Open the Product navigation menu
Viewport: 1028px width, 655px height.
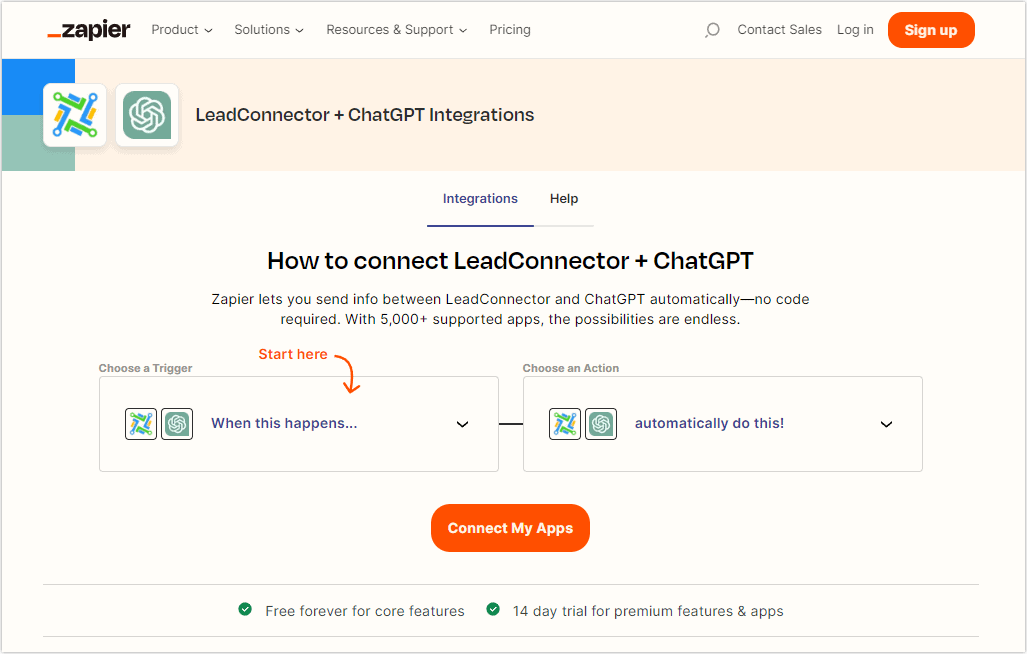(x=182, y=30)
